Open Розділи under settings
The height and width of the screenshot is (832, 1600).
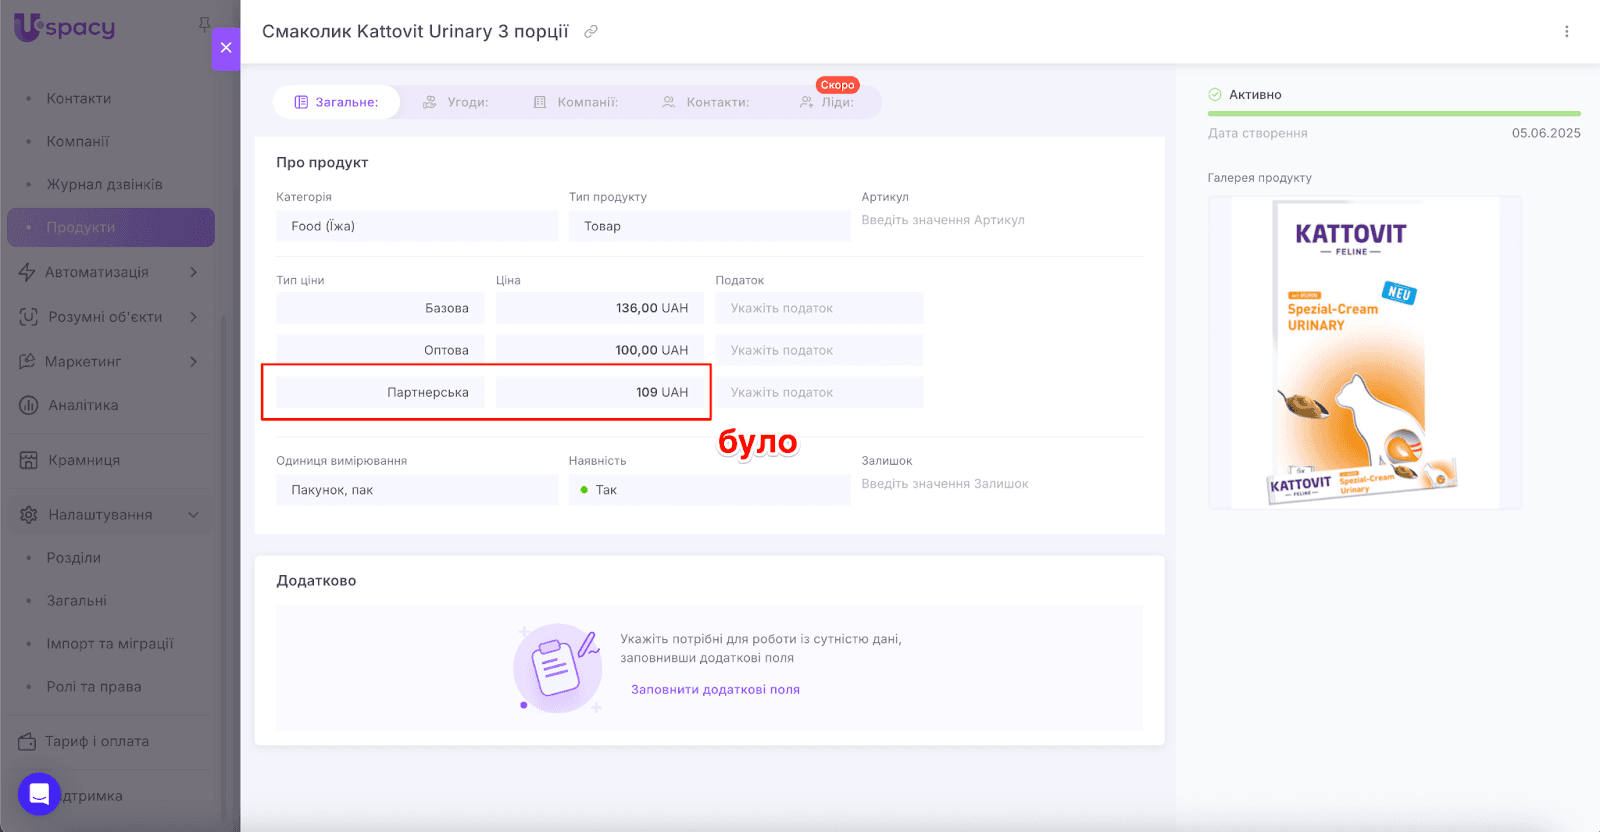pyautogui.click(x=74, y=557)
